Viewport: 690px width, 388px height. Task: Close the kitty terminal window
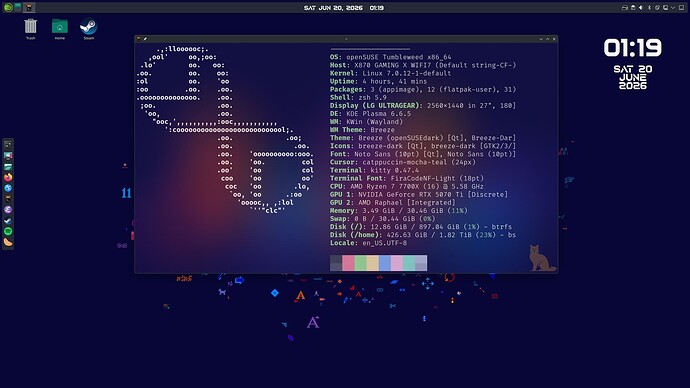pyautogui.click(x=554, y=39)
